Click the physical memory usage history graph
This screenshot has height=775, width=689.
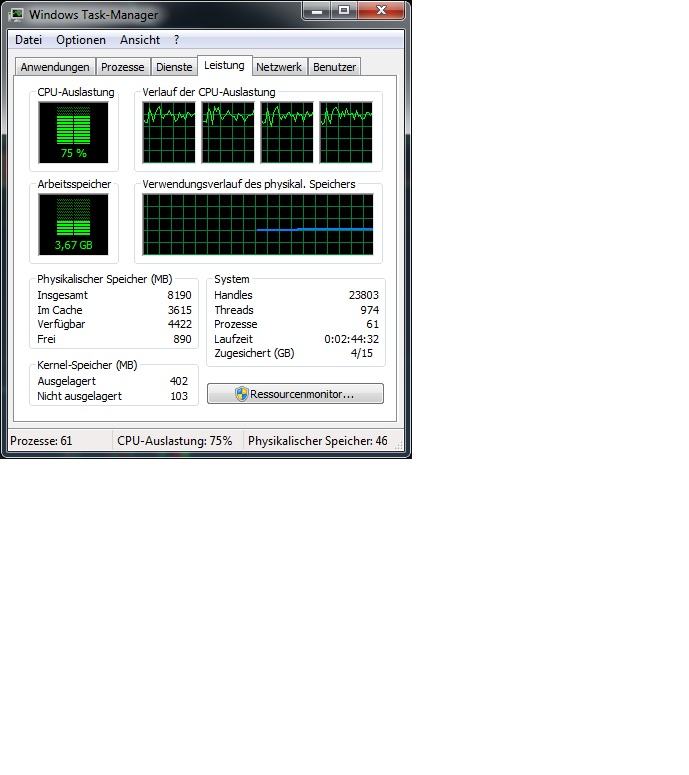[258, 224]
